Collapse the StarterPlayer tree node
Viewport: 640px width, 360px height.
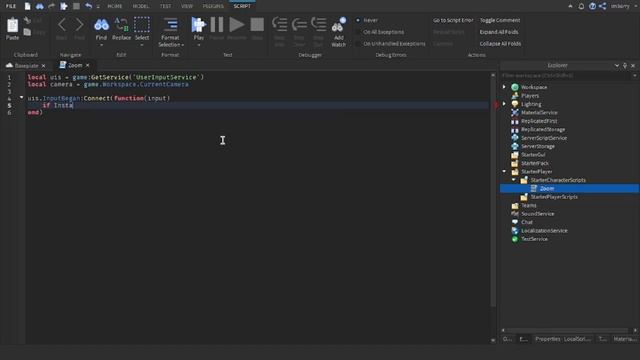click(504, 171)
